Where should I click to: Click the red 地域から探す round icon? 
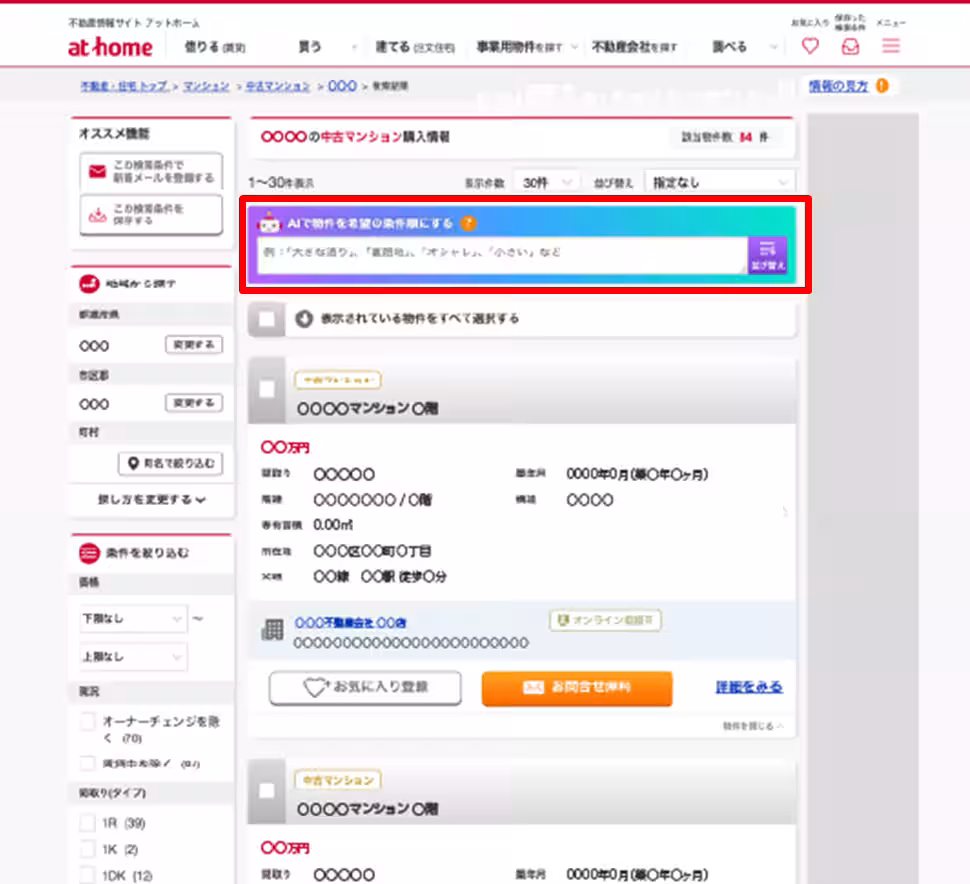tap(90, 284)
